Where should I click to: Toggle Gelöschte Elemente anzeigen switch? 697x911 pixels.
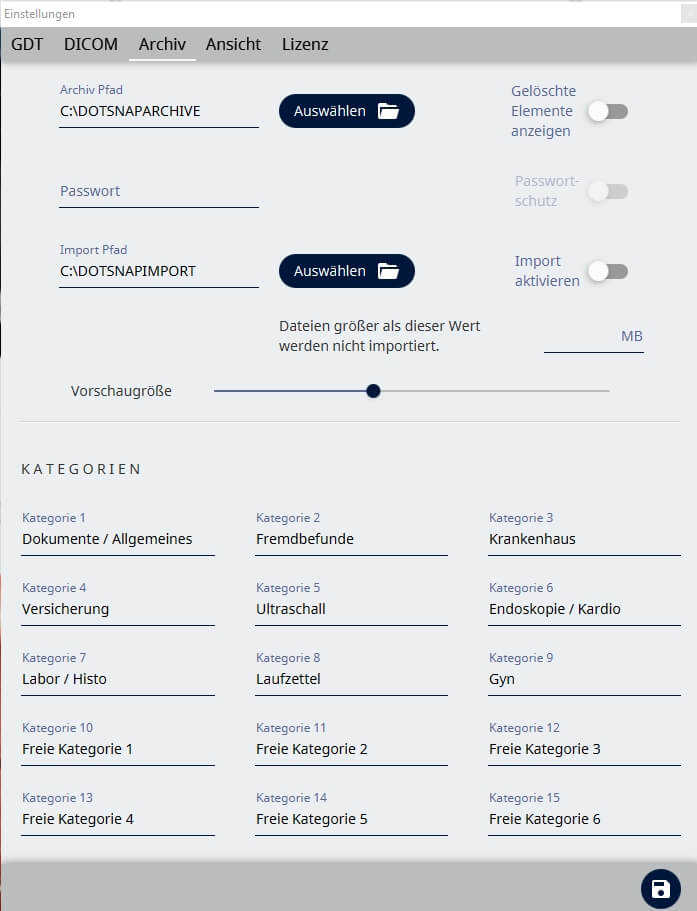(607, 111)
